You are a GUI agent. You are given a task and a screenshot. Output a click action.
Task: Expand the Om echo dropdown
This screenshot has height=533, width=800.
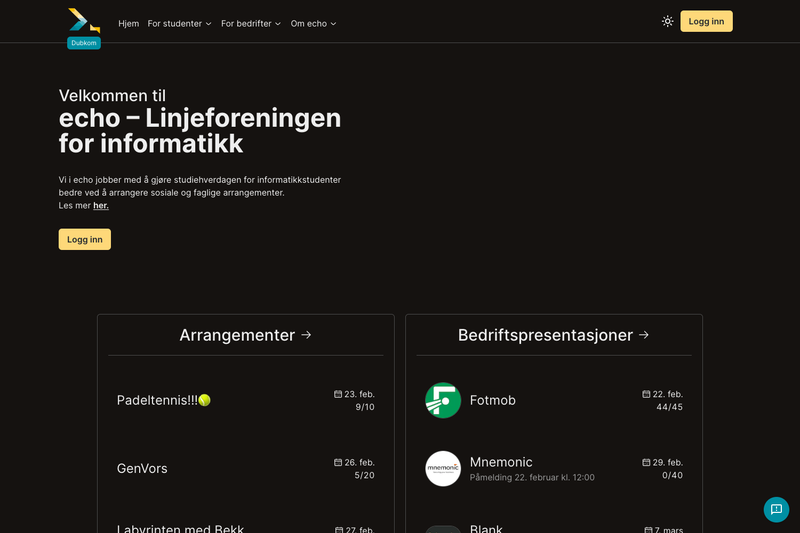click(313, 23)
